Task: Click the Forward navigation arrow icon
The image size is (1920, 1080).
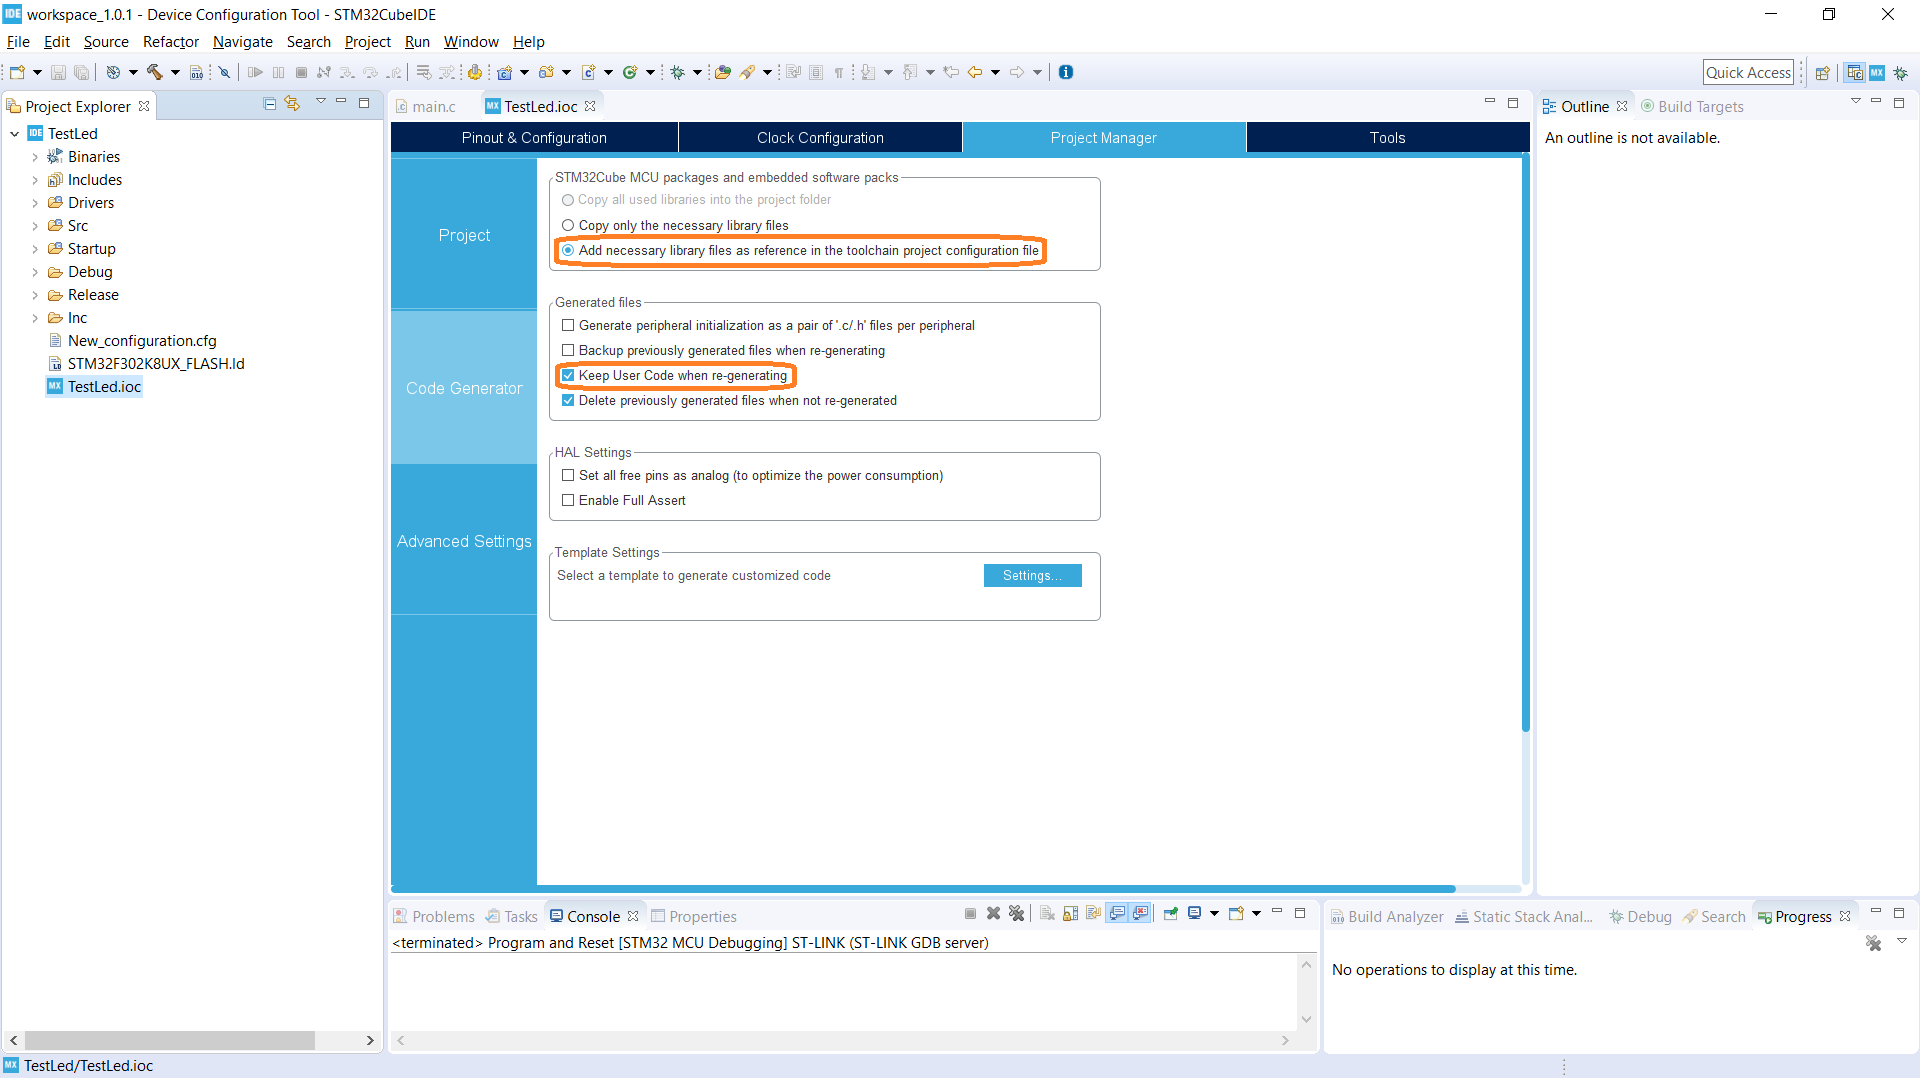Action: point(1017,72)
